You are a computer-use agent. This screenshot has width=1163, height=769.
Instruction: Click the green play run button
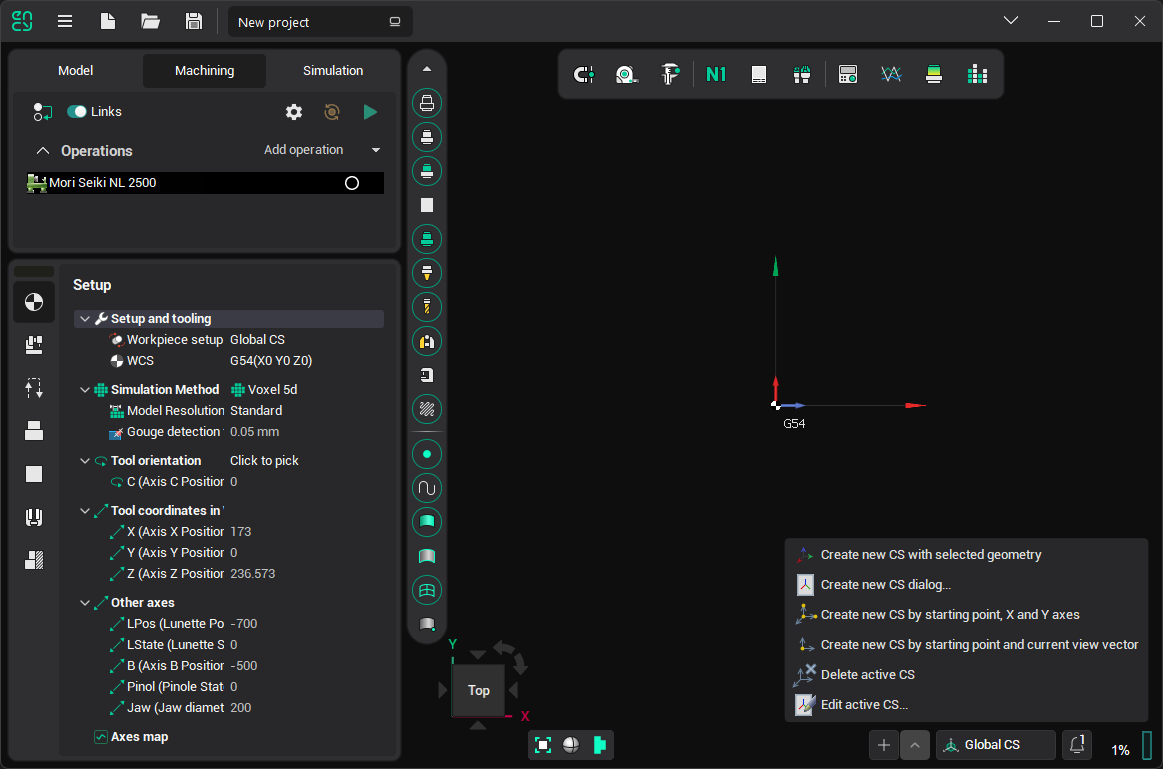[x=370, y=112]
